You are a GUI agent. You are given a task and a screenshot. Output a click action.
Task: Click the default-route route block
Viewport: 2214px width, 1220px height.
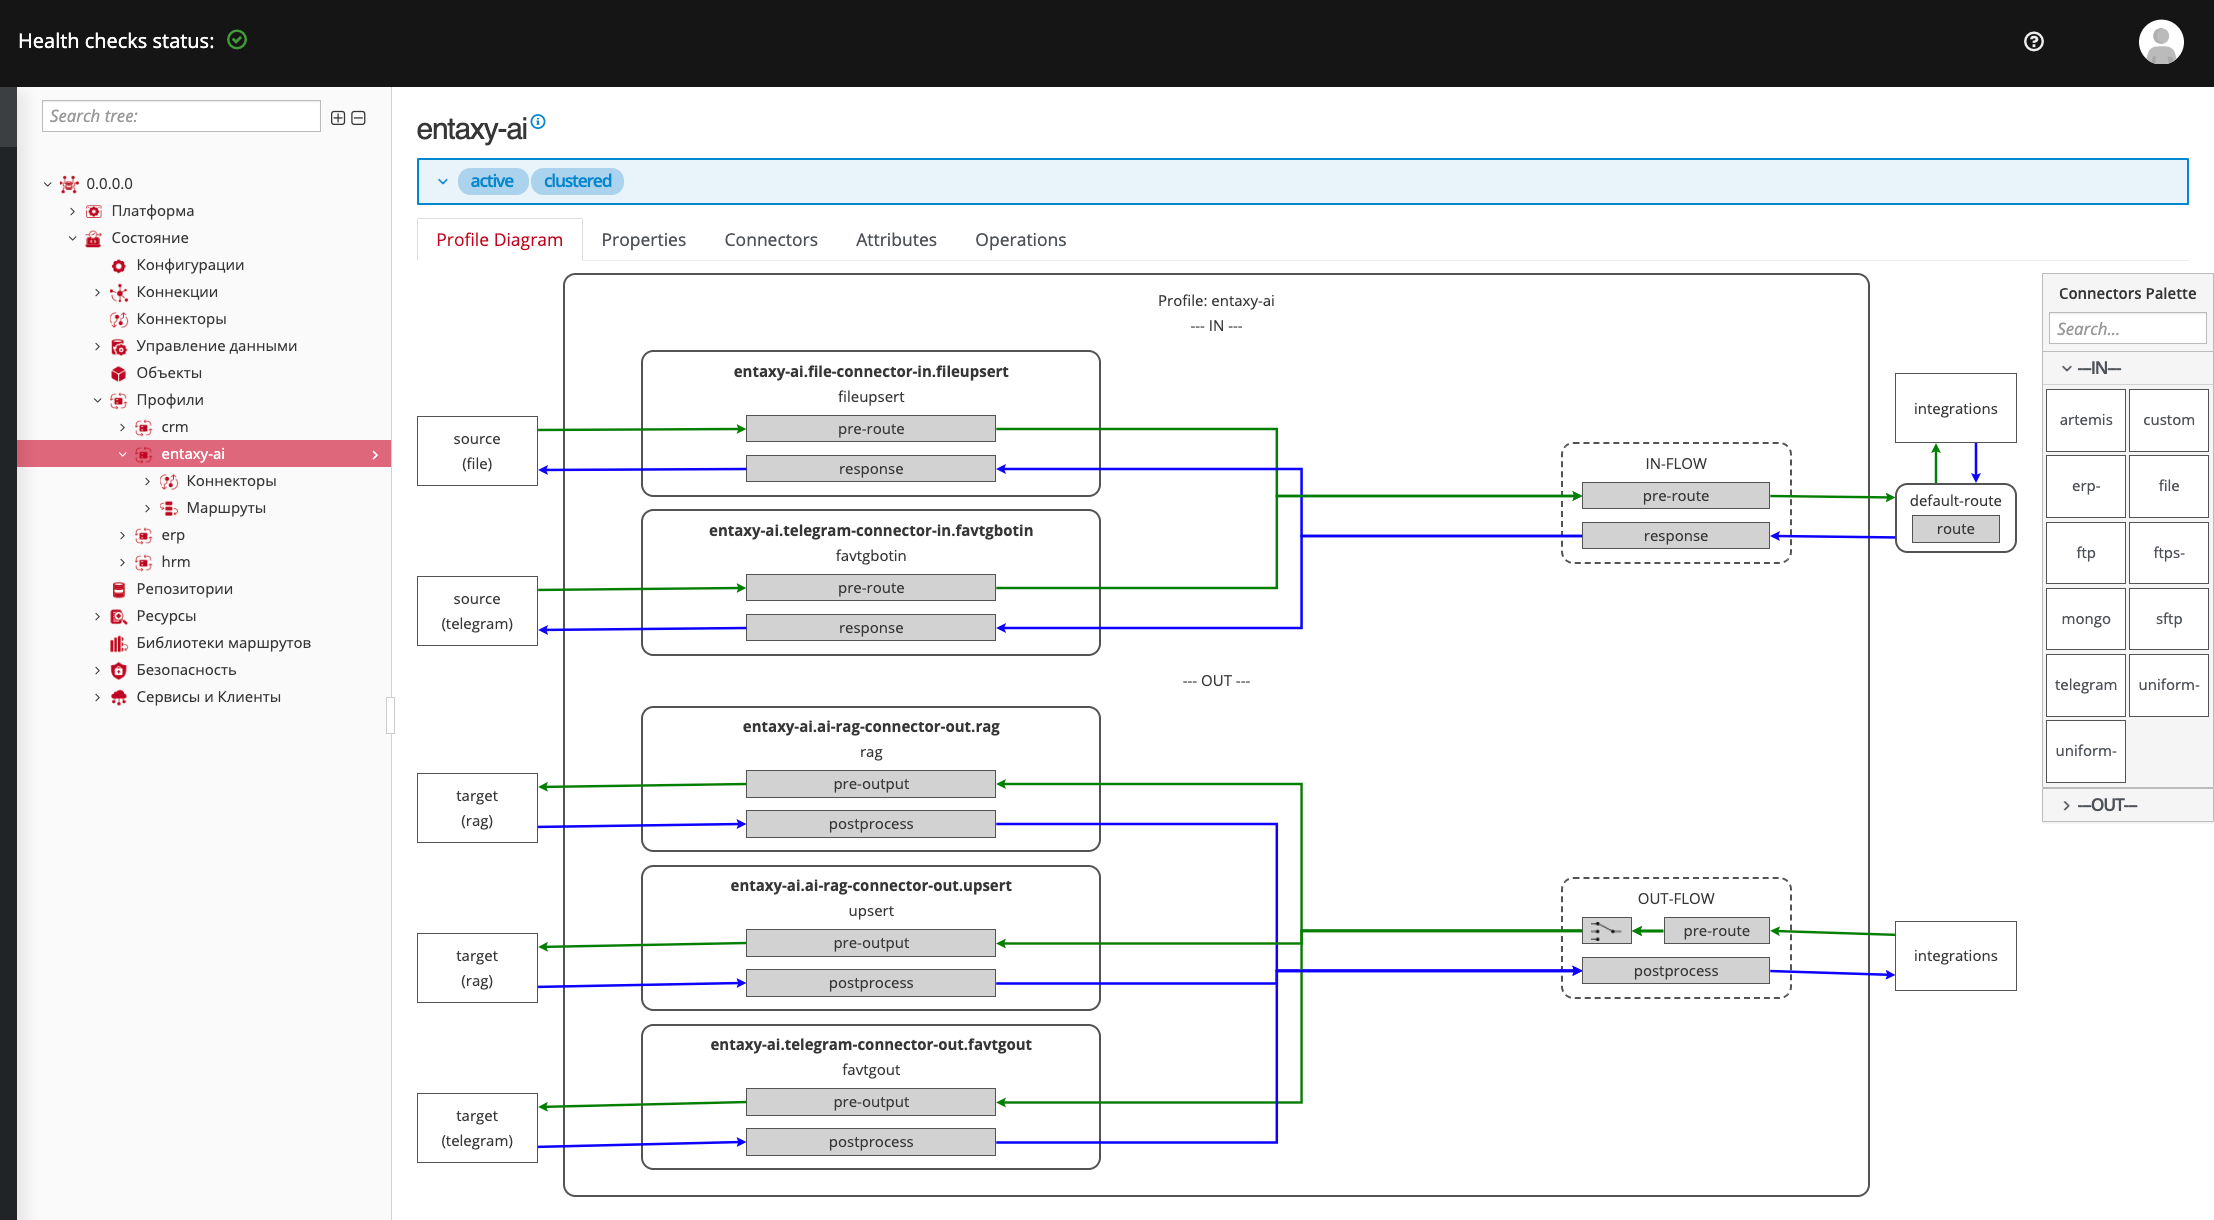pyautogui.click(x=1955, y=529)
